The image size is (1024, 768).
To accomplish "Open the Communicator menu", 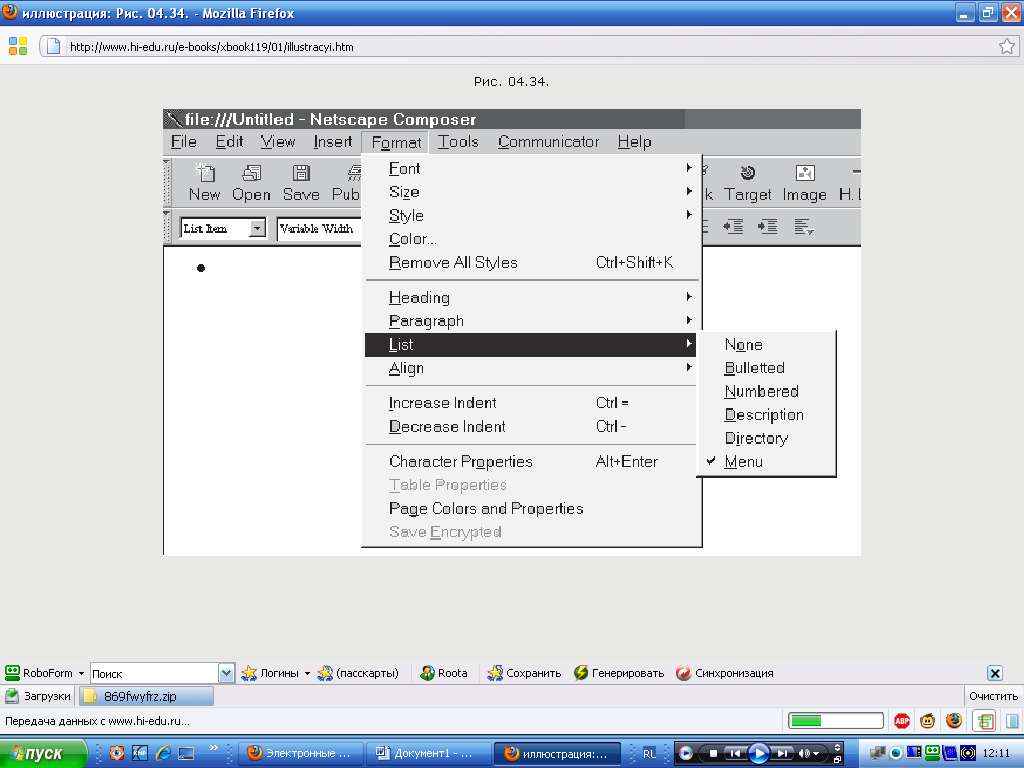I will pyautogui.click(x=548, y=142).
